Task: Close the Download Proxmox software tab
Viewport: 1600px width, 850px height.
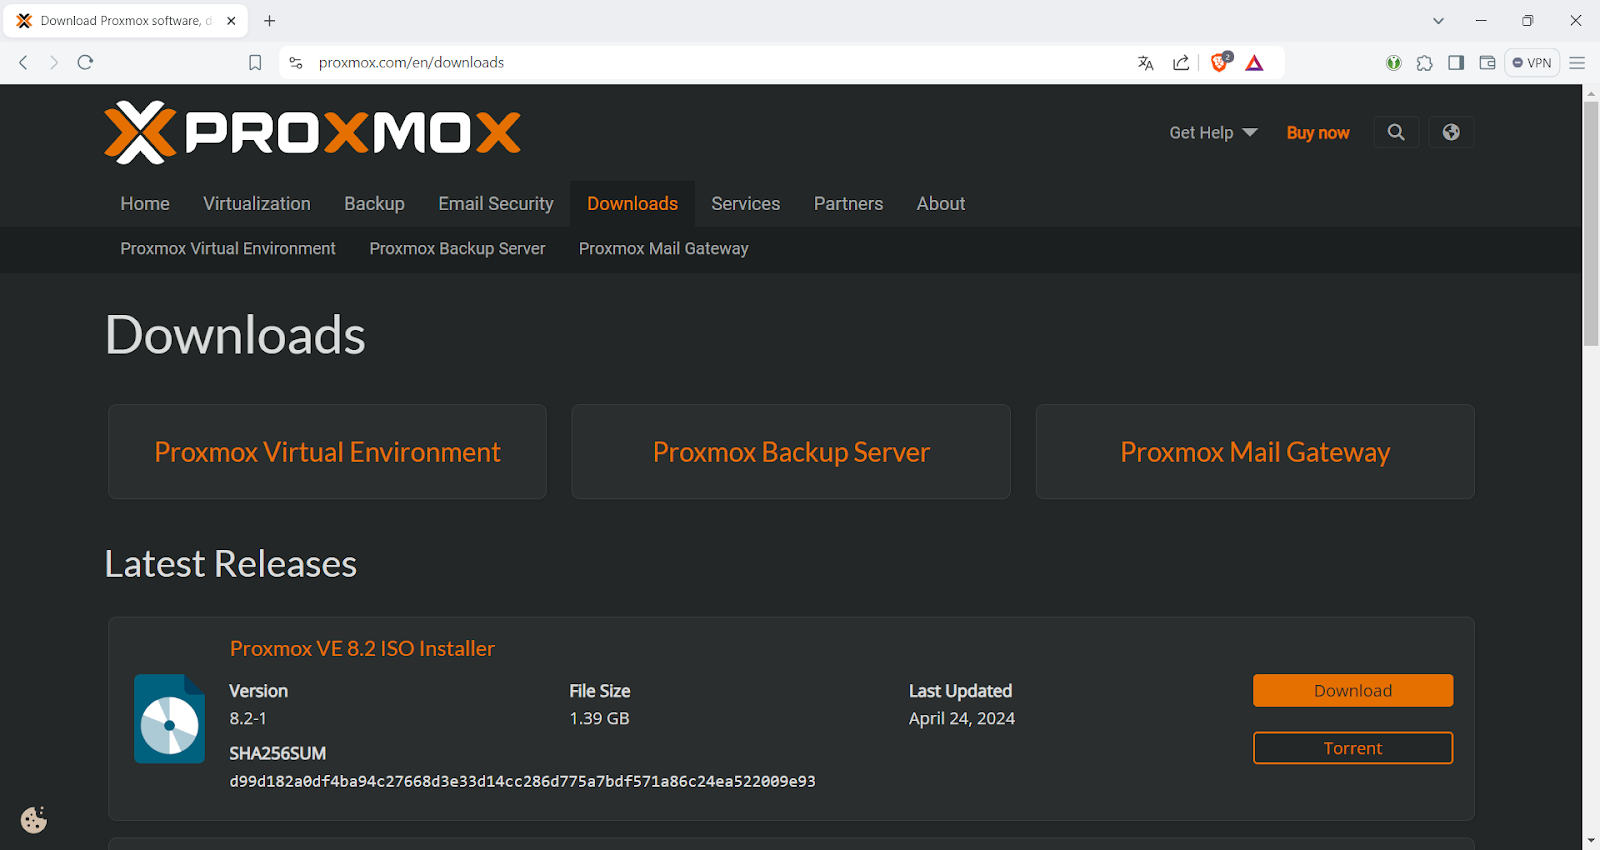Action: 231,20
